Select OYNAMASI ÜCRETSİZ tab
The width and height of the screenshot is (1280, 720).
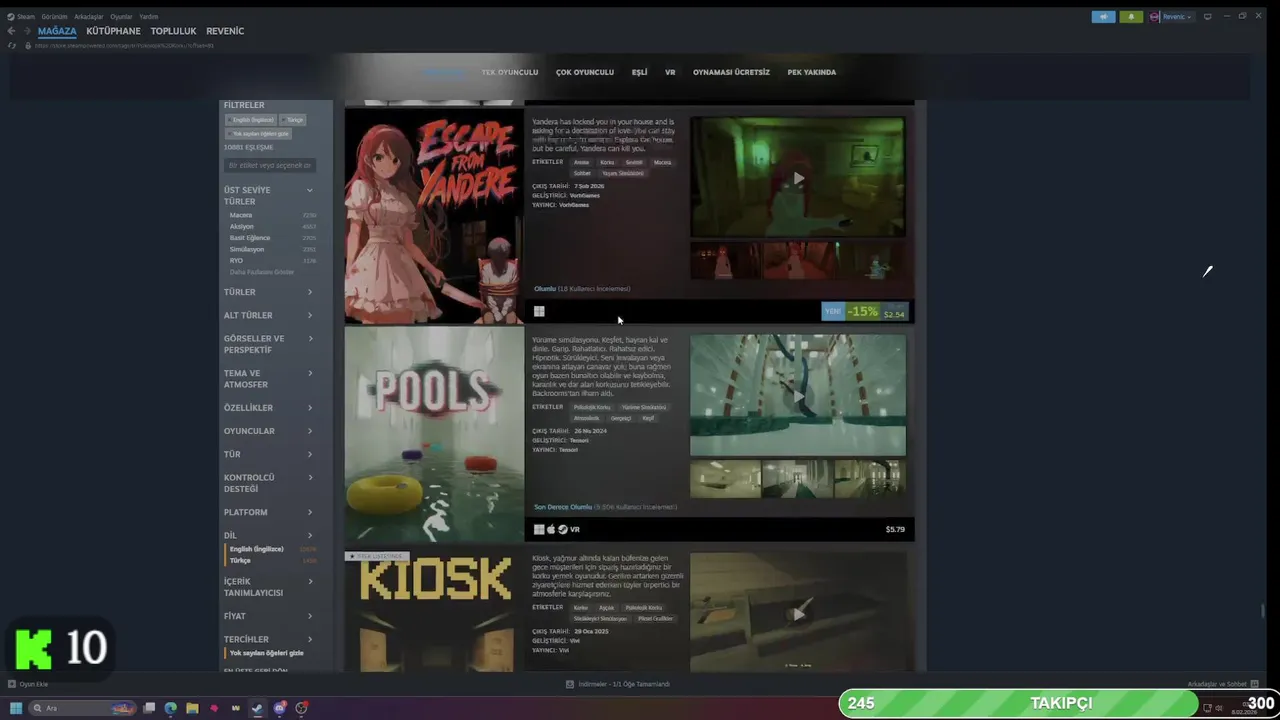[731, 72]
